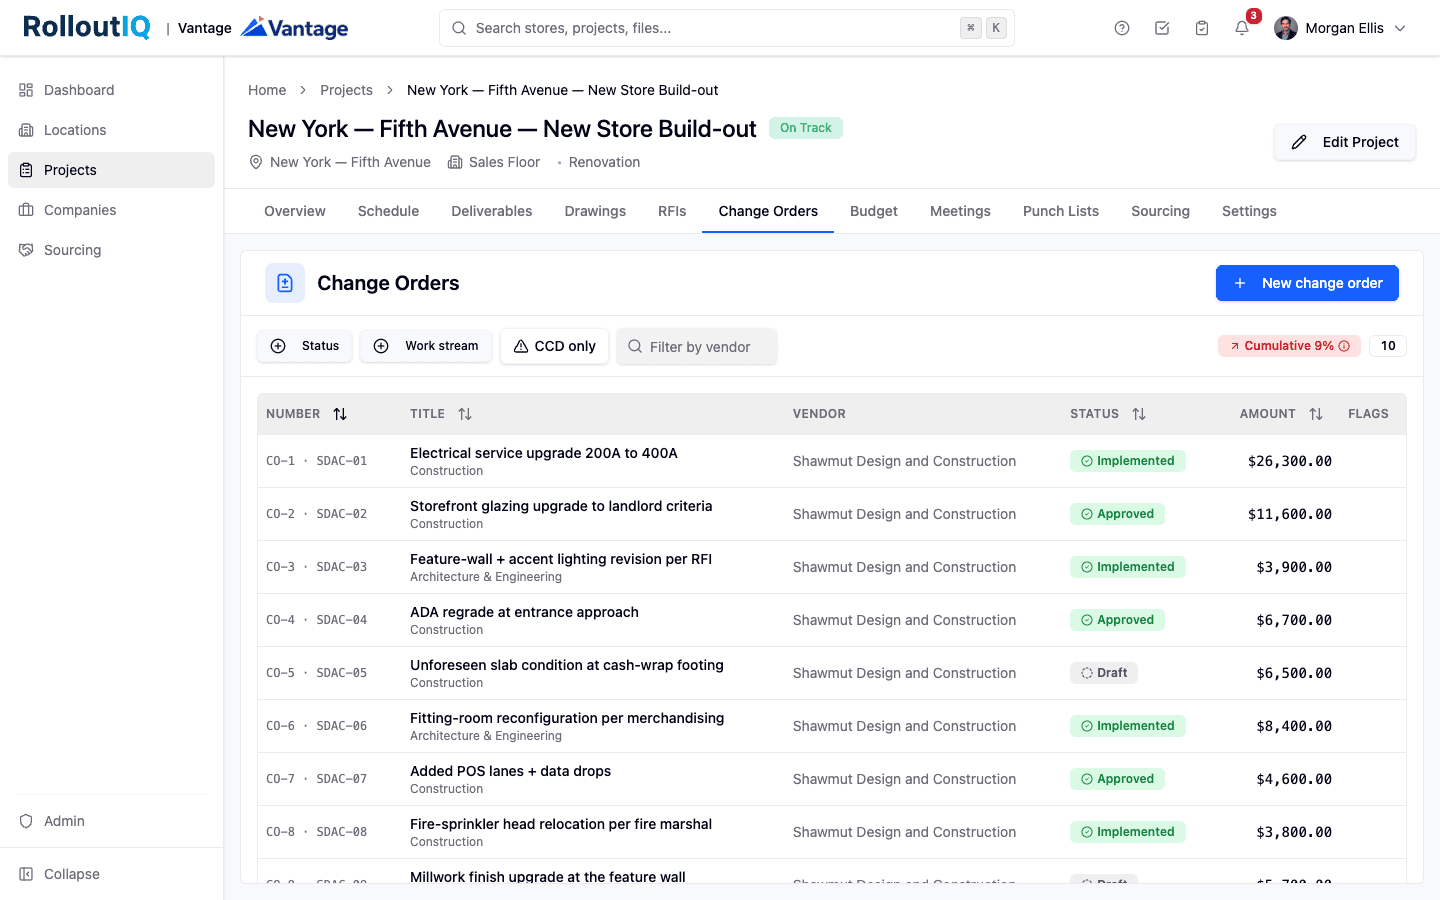This screenshot has width=1440, height=900.
Task: Click the RolloutIQ logo
Action: coord(87,27)
